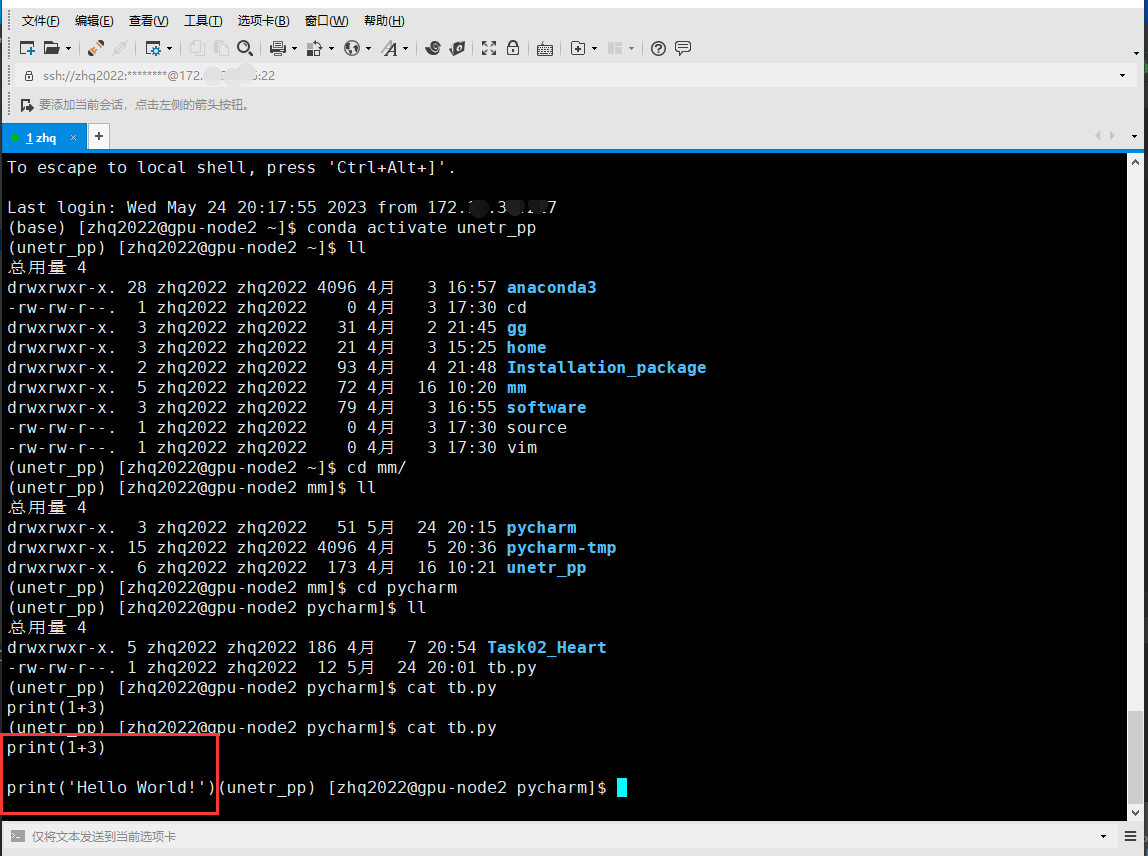This screenshot has width=1148, height=856.
Task: Click the tab arrangement layout icon
Action: click(615, 48)
